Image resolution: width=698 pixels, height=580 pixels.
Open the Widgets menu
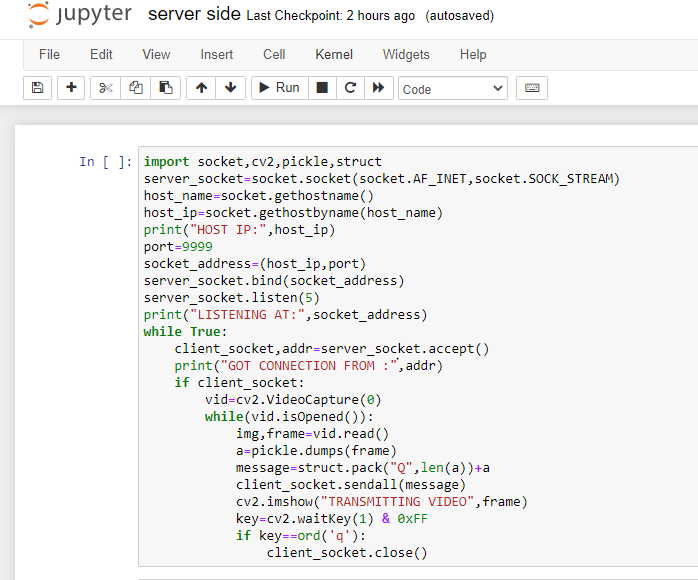tap(406, 54)
